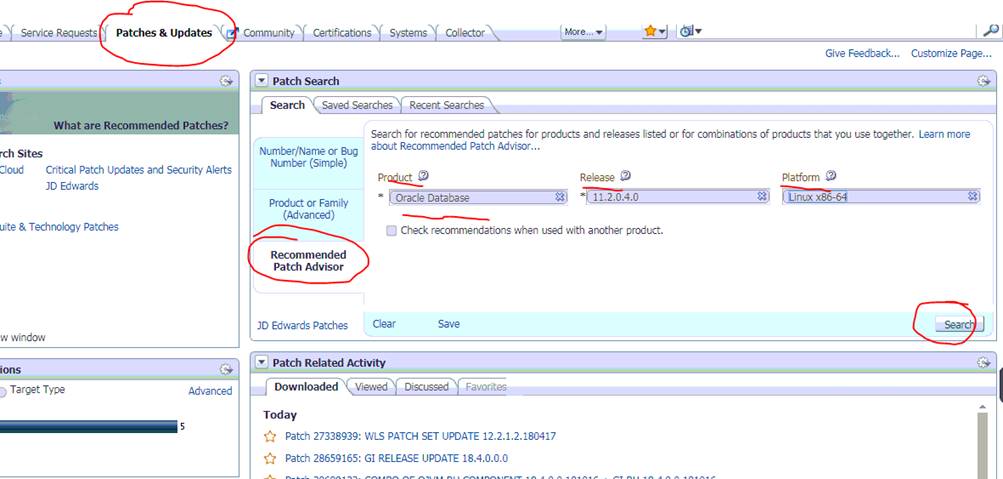Open gear settings above 'What are Recommended Patches?'
This screenshot has width=1003, height=479.
coord(226,81)
